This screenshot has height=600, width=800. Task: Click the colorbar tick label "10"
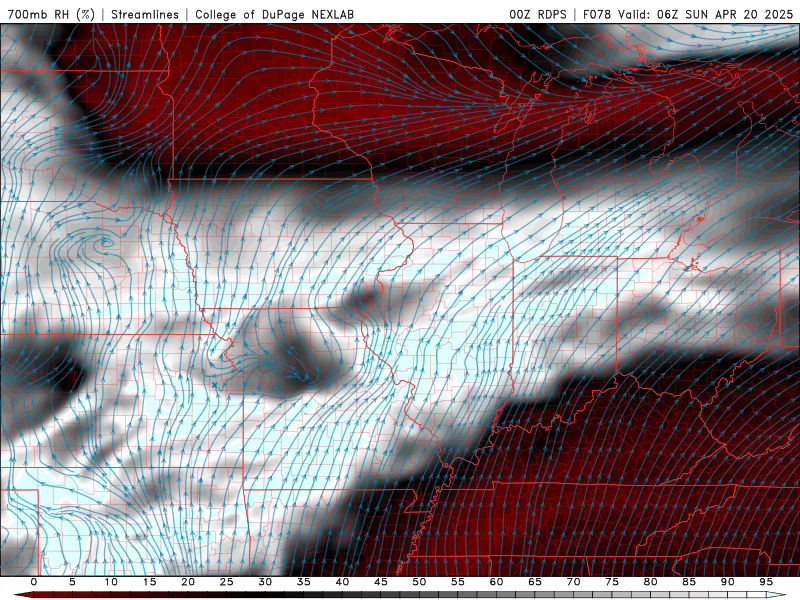(111, 582)
